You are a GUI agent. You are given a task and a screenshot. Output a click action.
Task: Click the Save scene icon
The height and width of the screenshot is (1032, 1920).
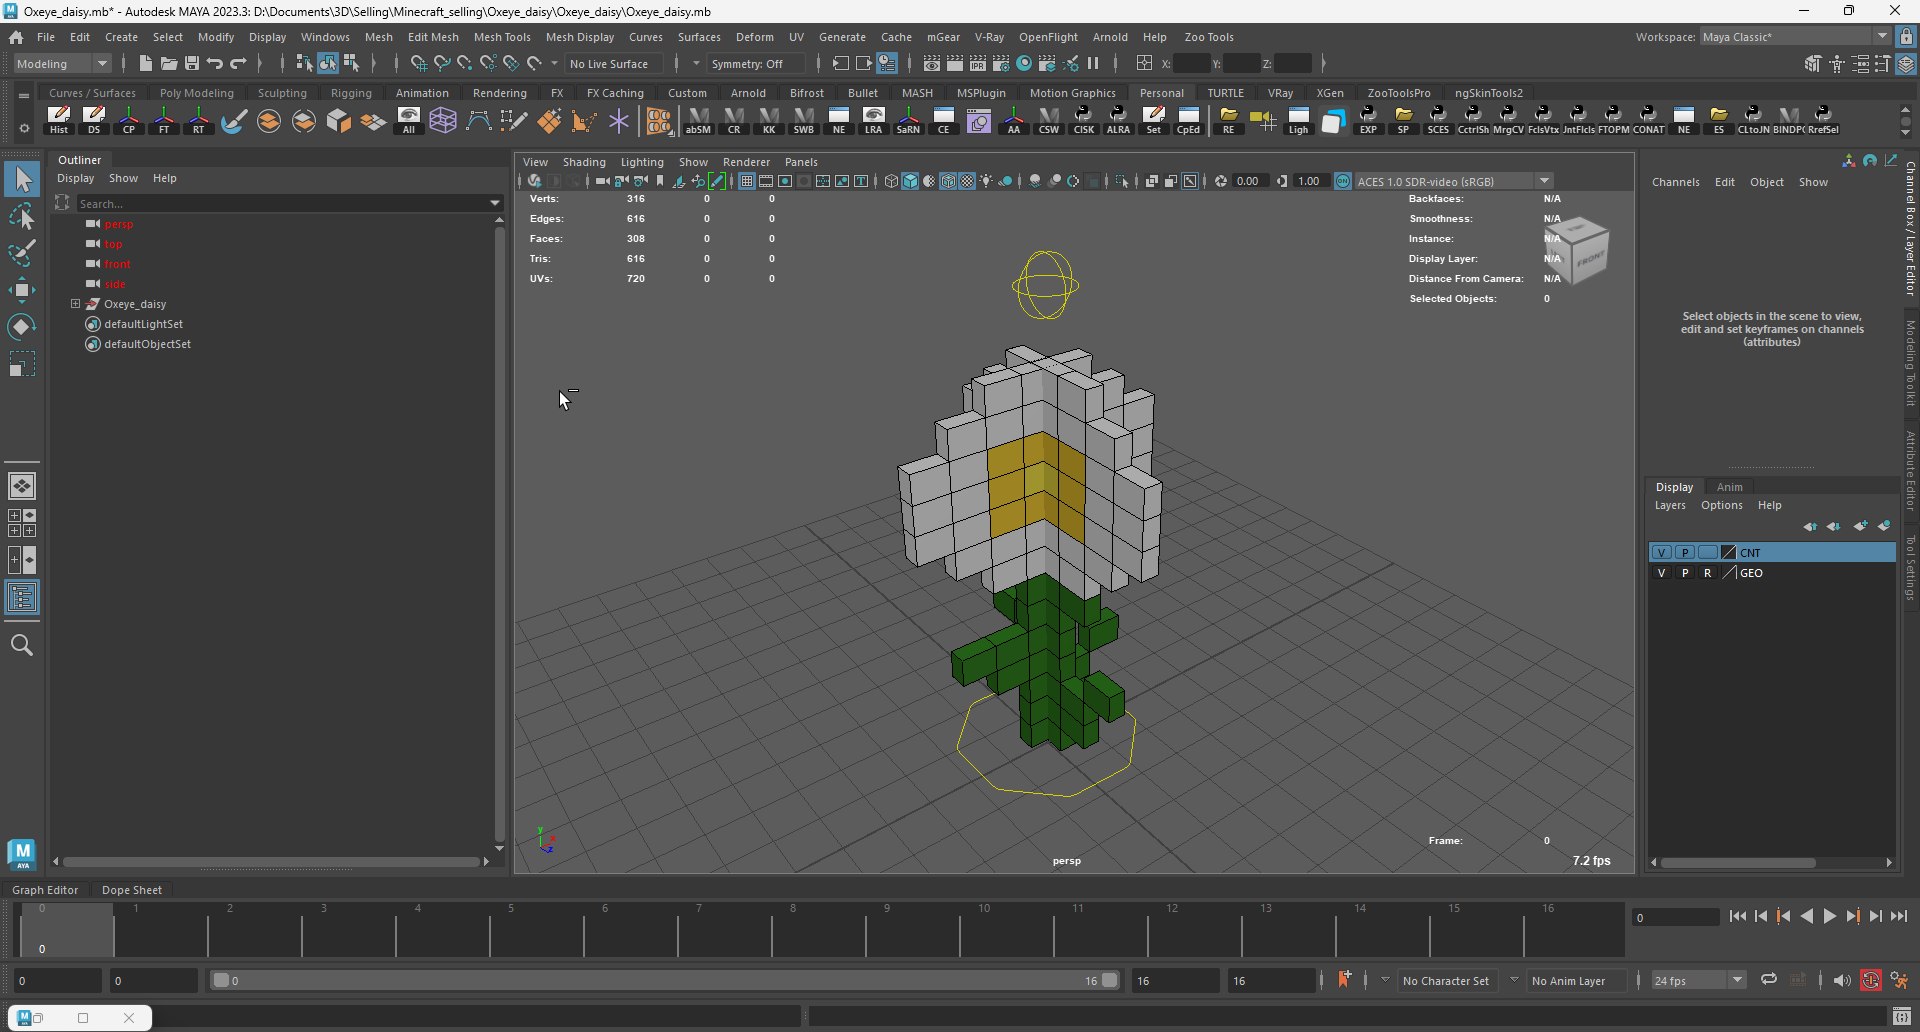[x=191, y=63]
